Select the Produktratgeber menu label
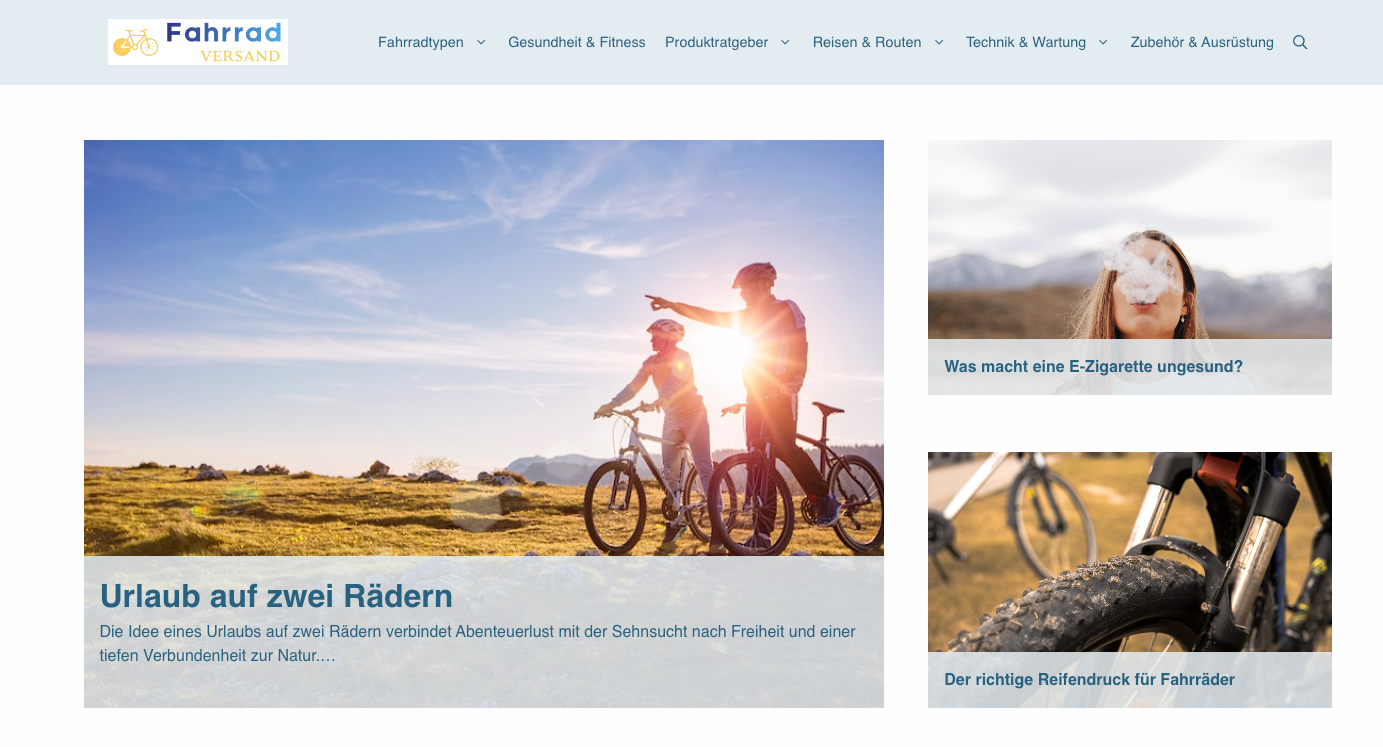This screenshot has height=747, width=1383. point(717,42)
